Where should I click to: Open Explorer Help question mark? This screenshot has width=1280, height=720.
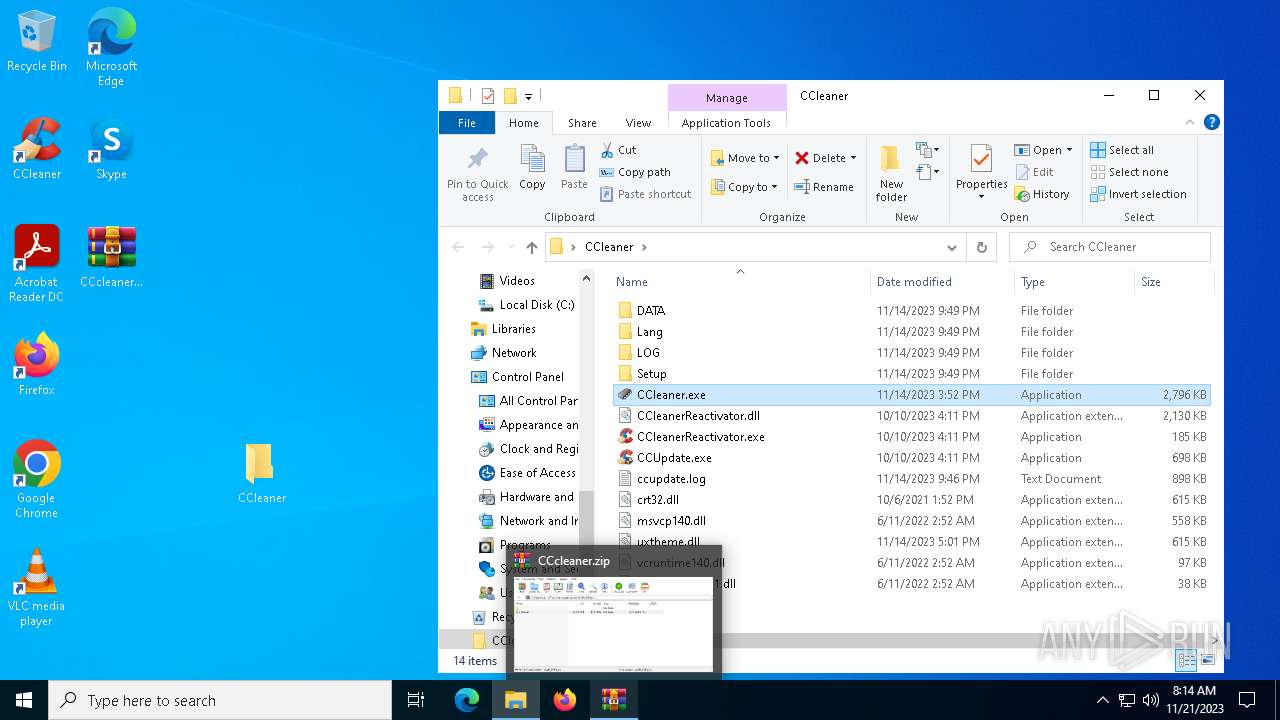coord(1211,123)
